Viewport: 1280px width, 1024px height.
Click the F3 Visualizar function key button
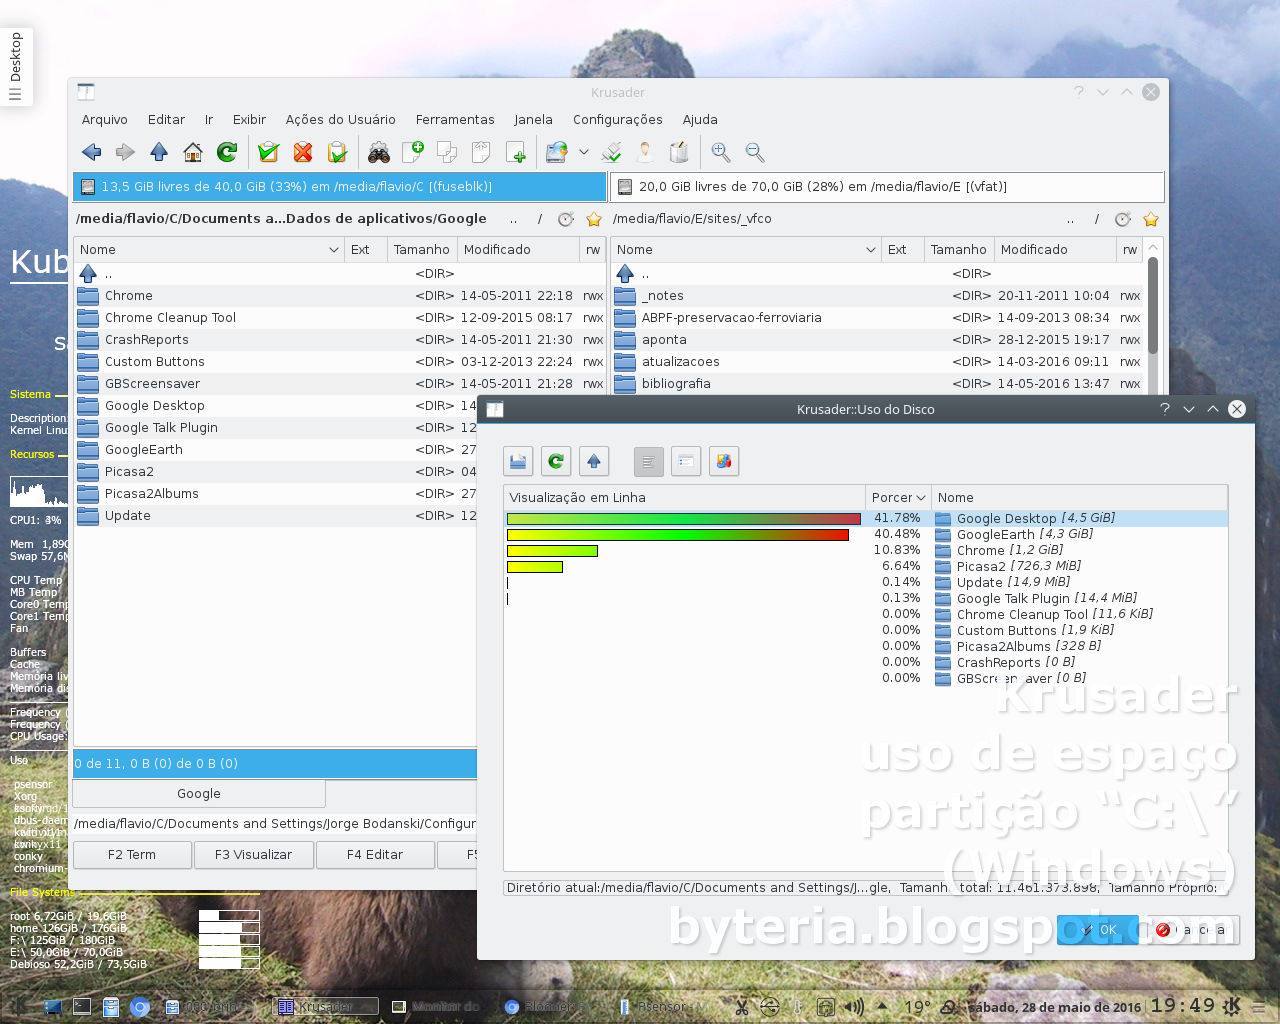(253, 855)
